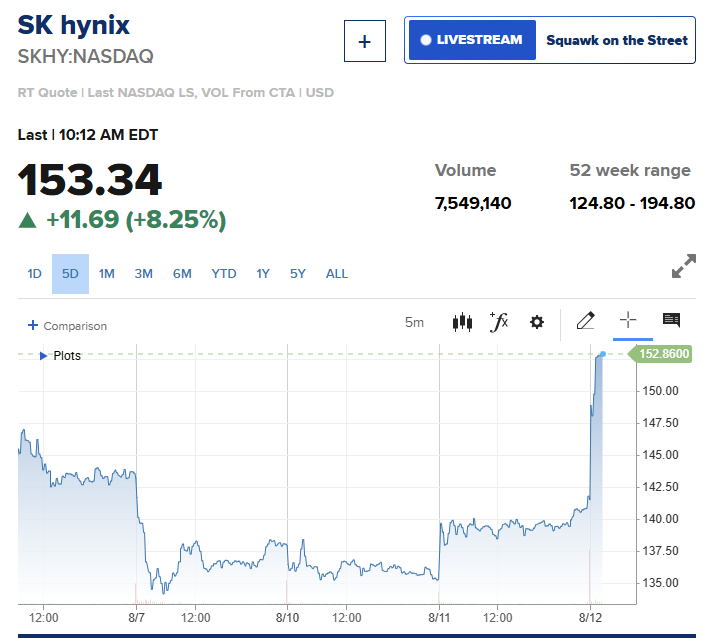The width and height of the screenshot is (718, 638).
Task: Select the 5D time range tab
Action: click(70, 274)
